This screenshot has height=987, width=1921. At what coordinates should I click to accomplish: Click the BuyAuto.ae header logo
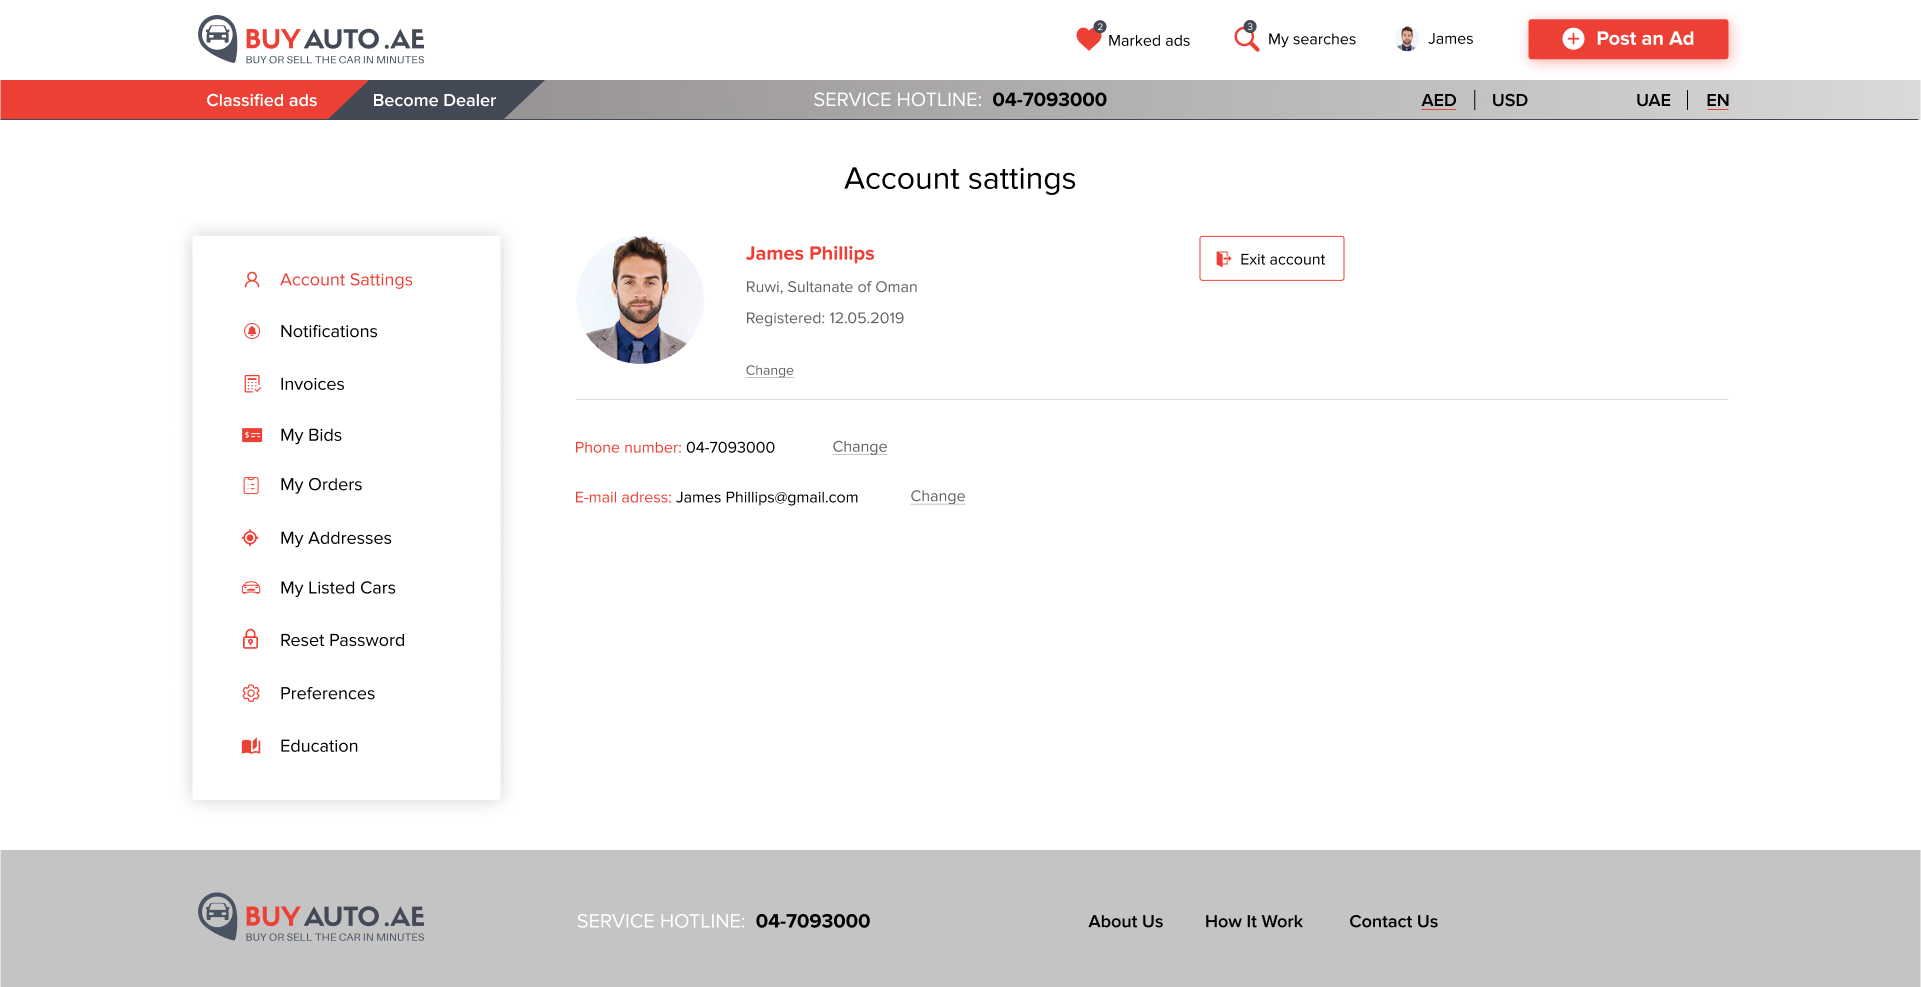coord(311,40)
